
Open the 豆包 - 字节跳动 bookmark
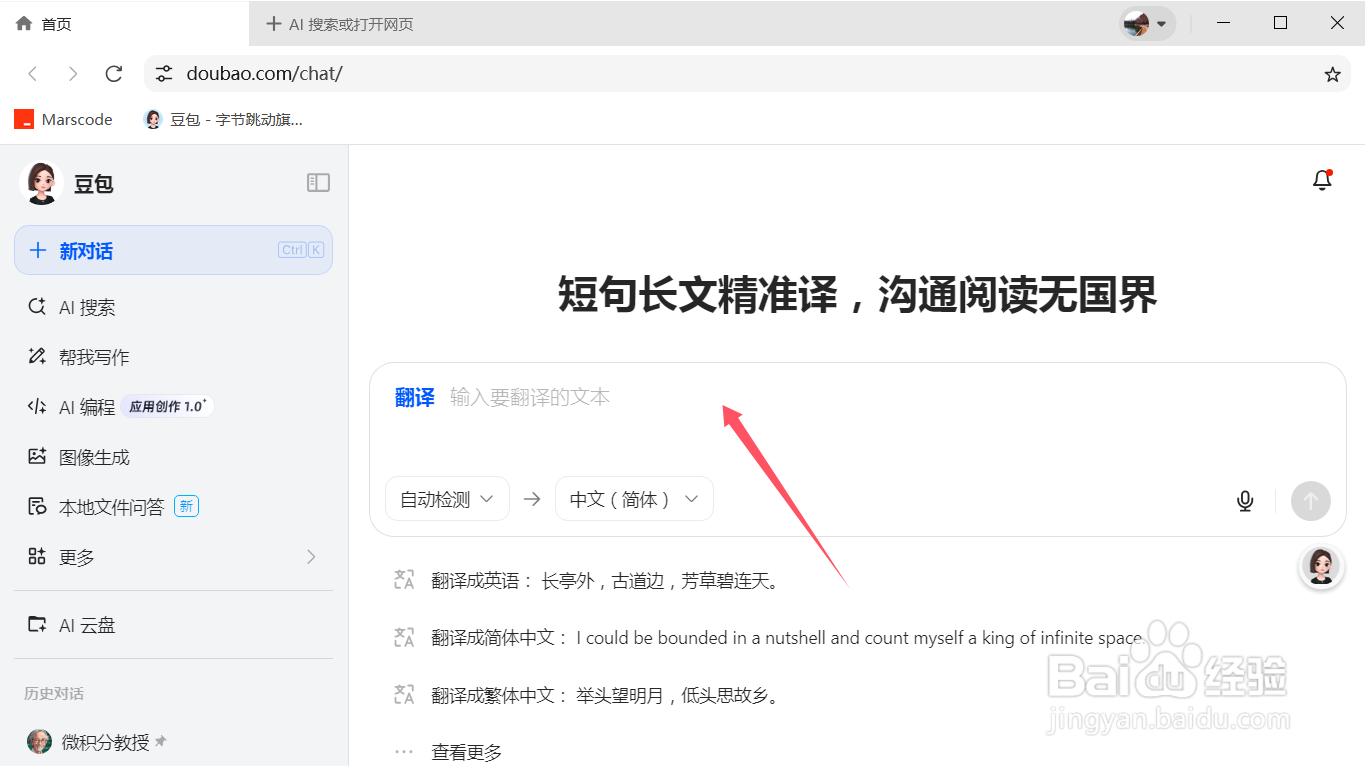coord(223,120)
